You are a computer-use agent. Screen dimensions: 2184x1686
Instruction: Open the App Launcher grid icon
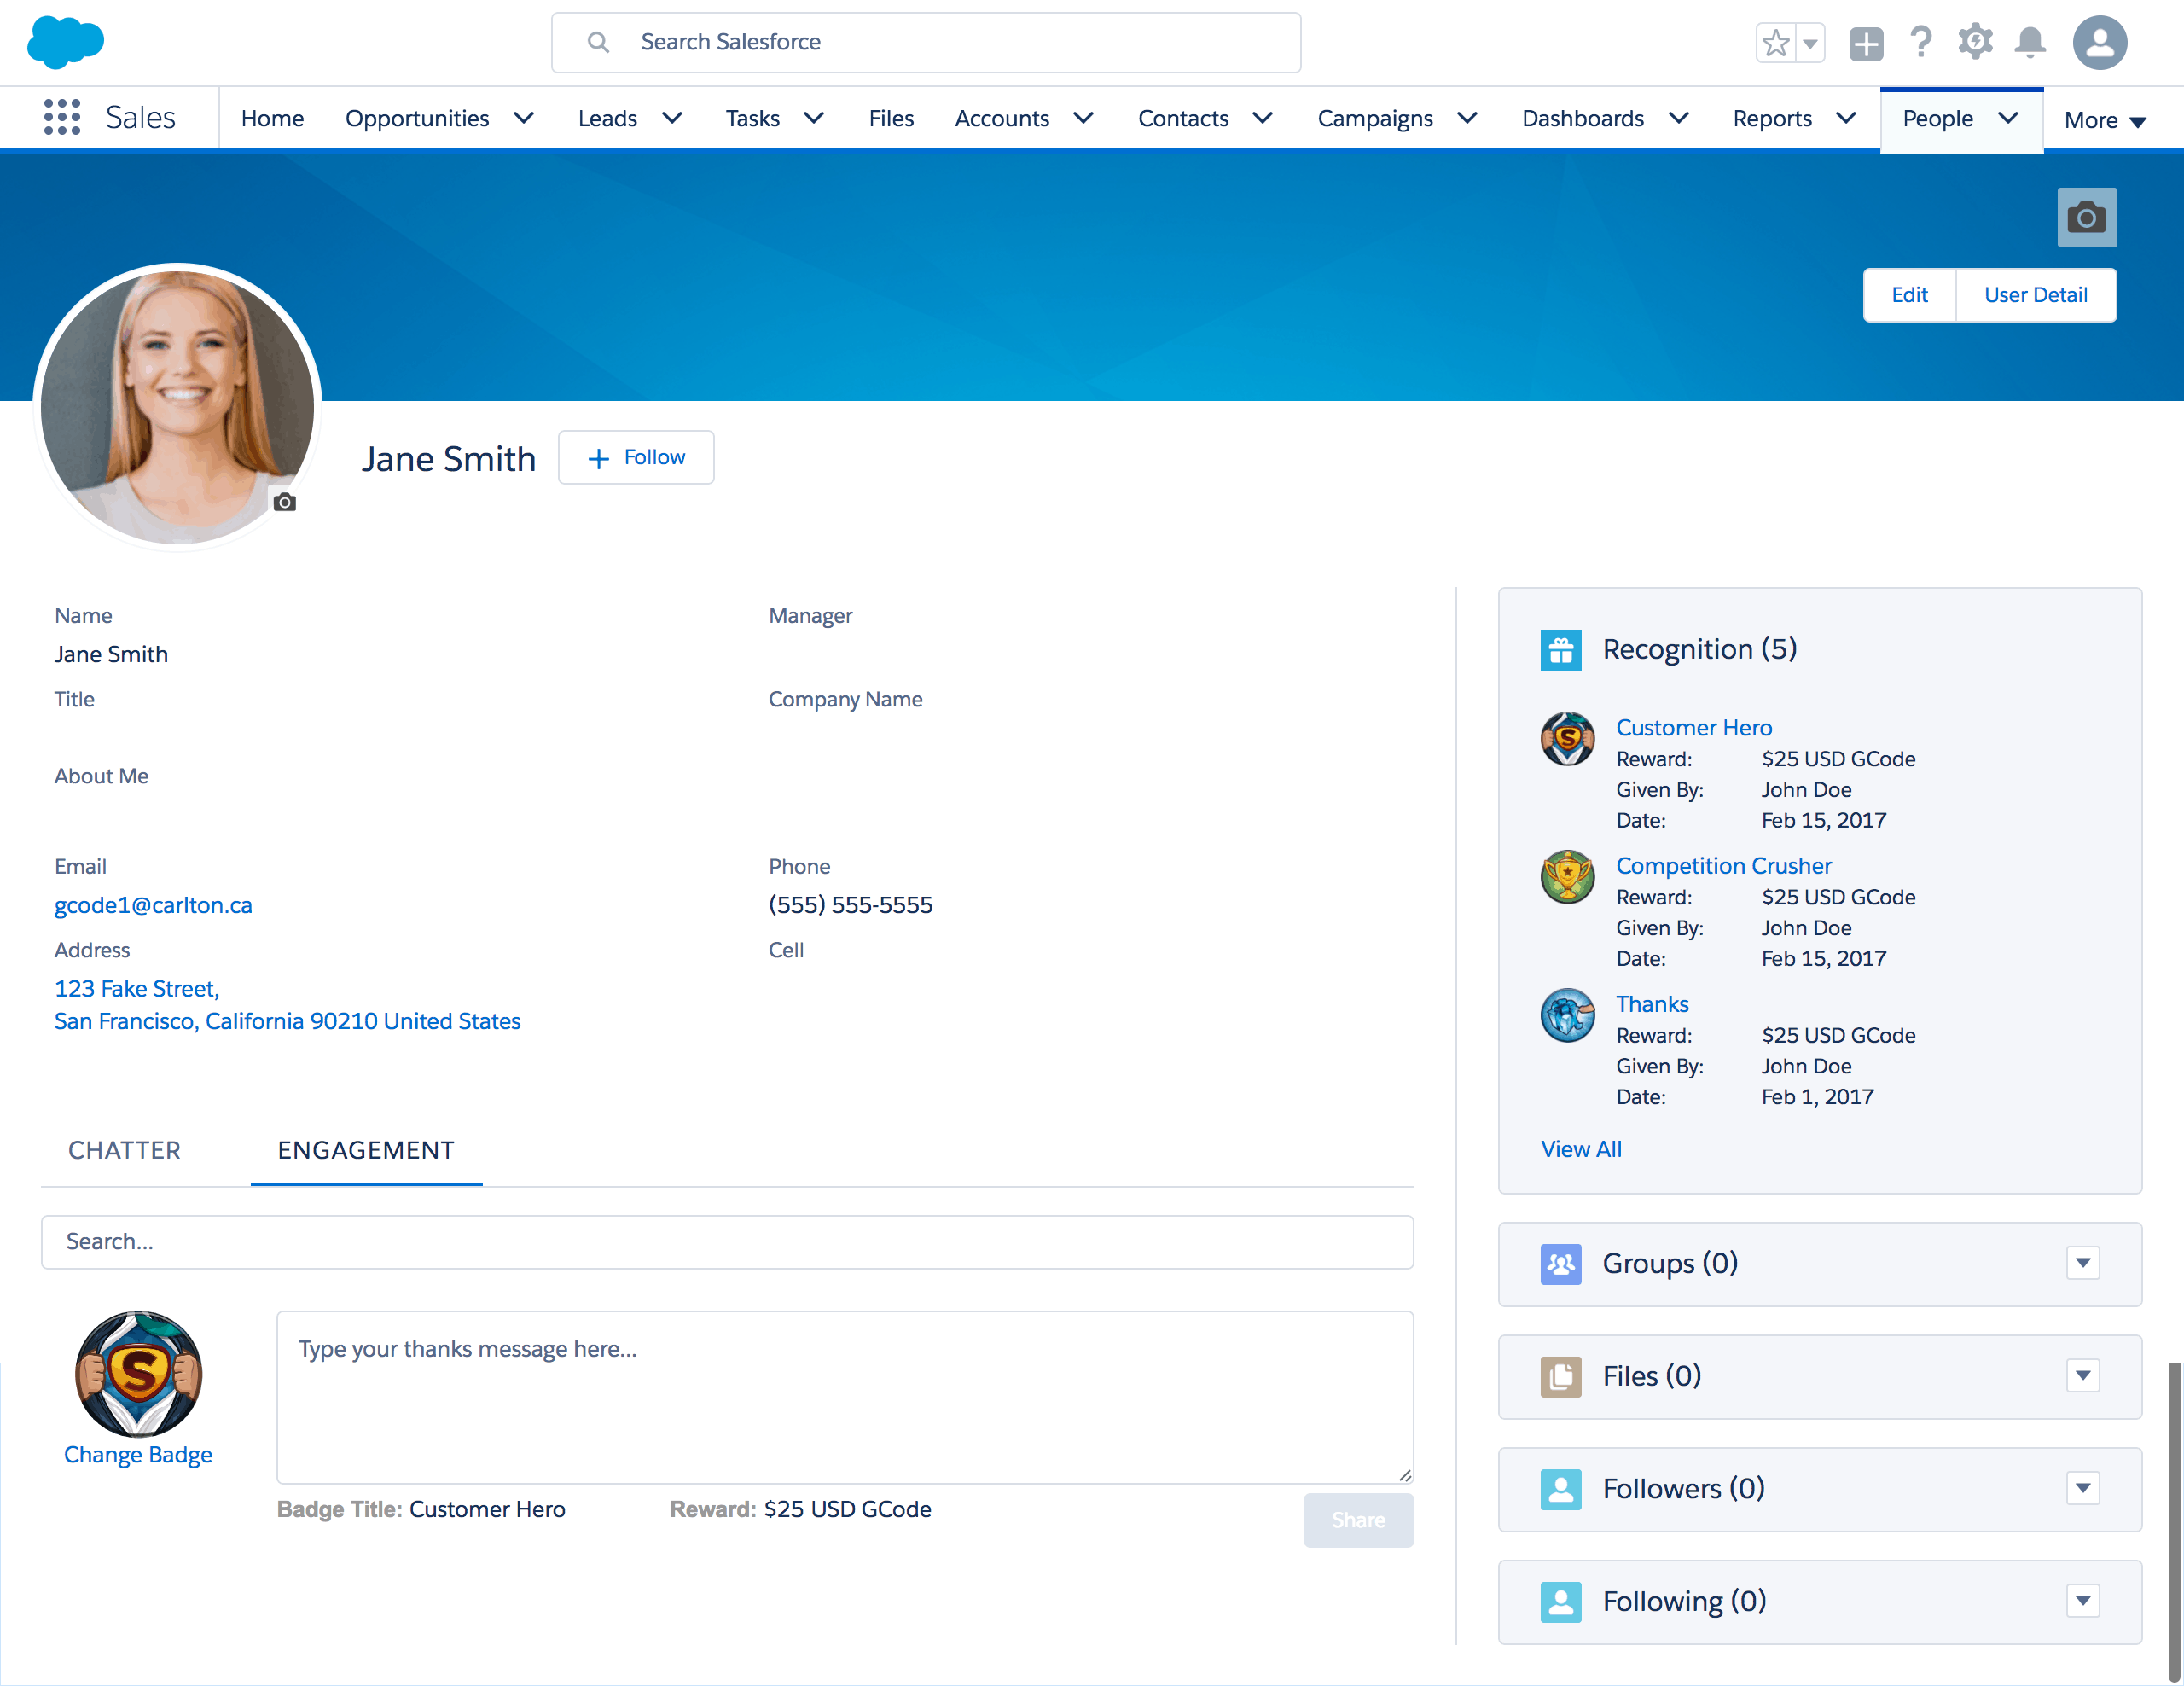[x=62, y=118]
